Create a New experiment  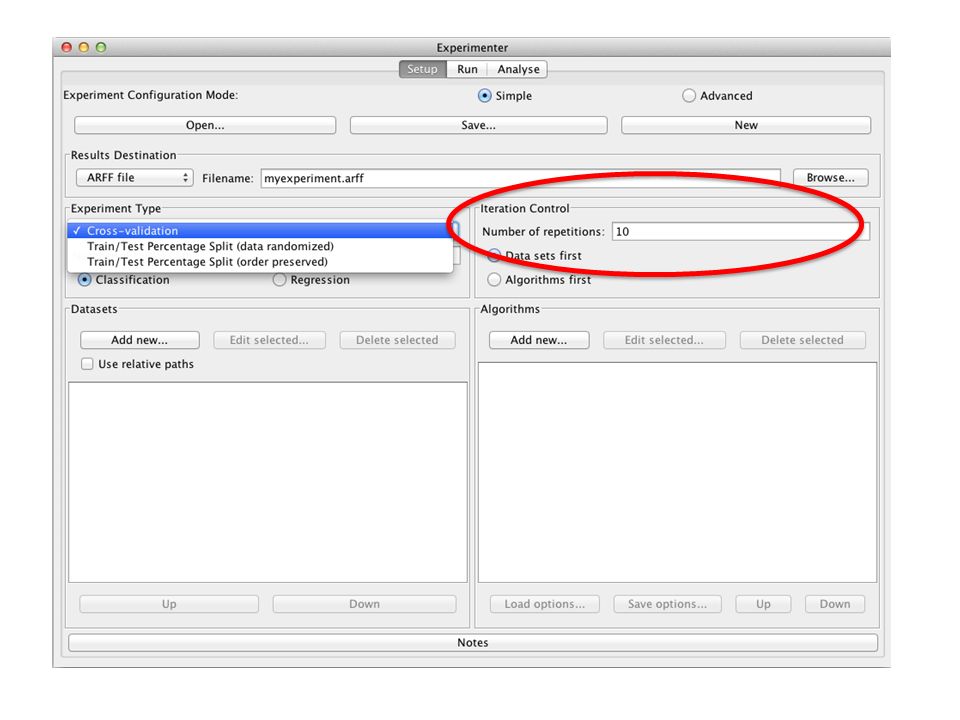pyautogui.click(x=746, y=125)
